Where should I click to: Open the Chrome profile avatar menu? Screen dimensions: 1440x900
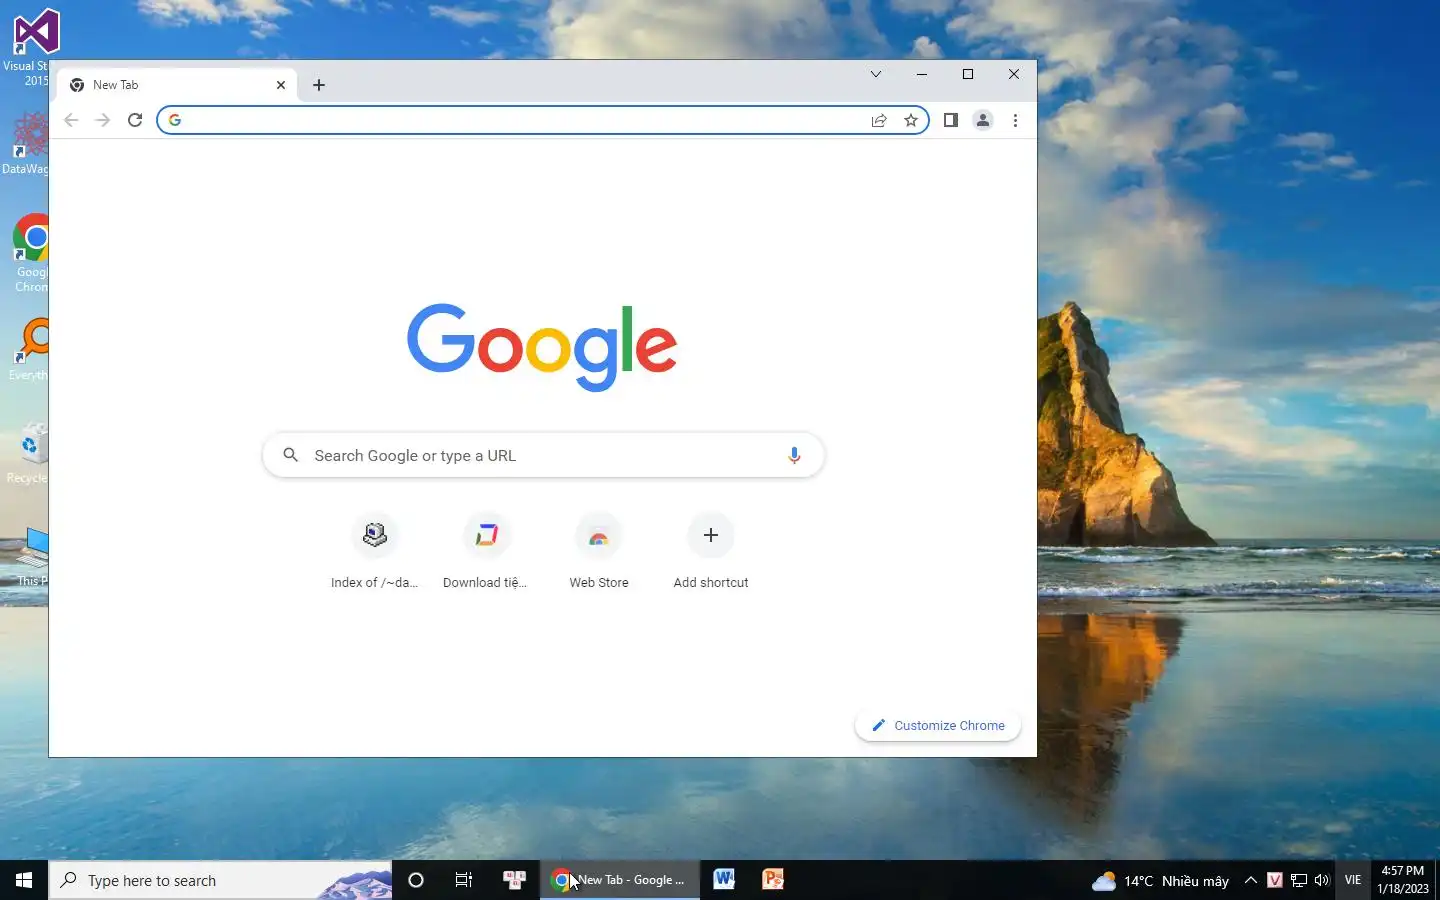(x=983, y=120)
